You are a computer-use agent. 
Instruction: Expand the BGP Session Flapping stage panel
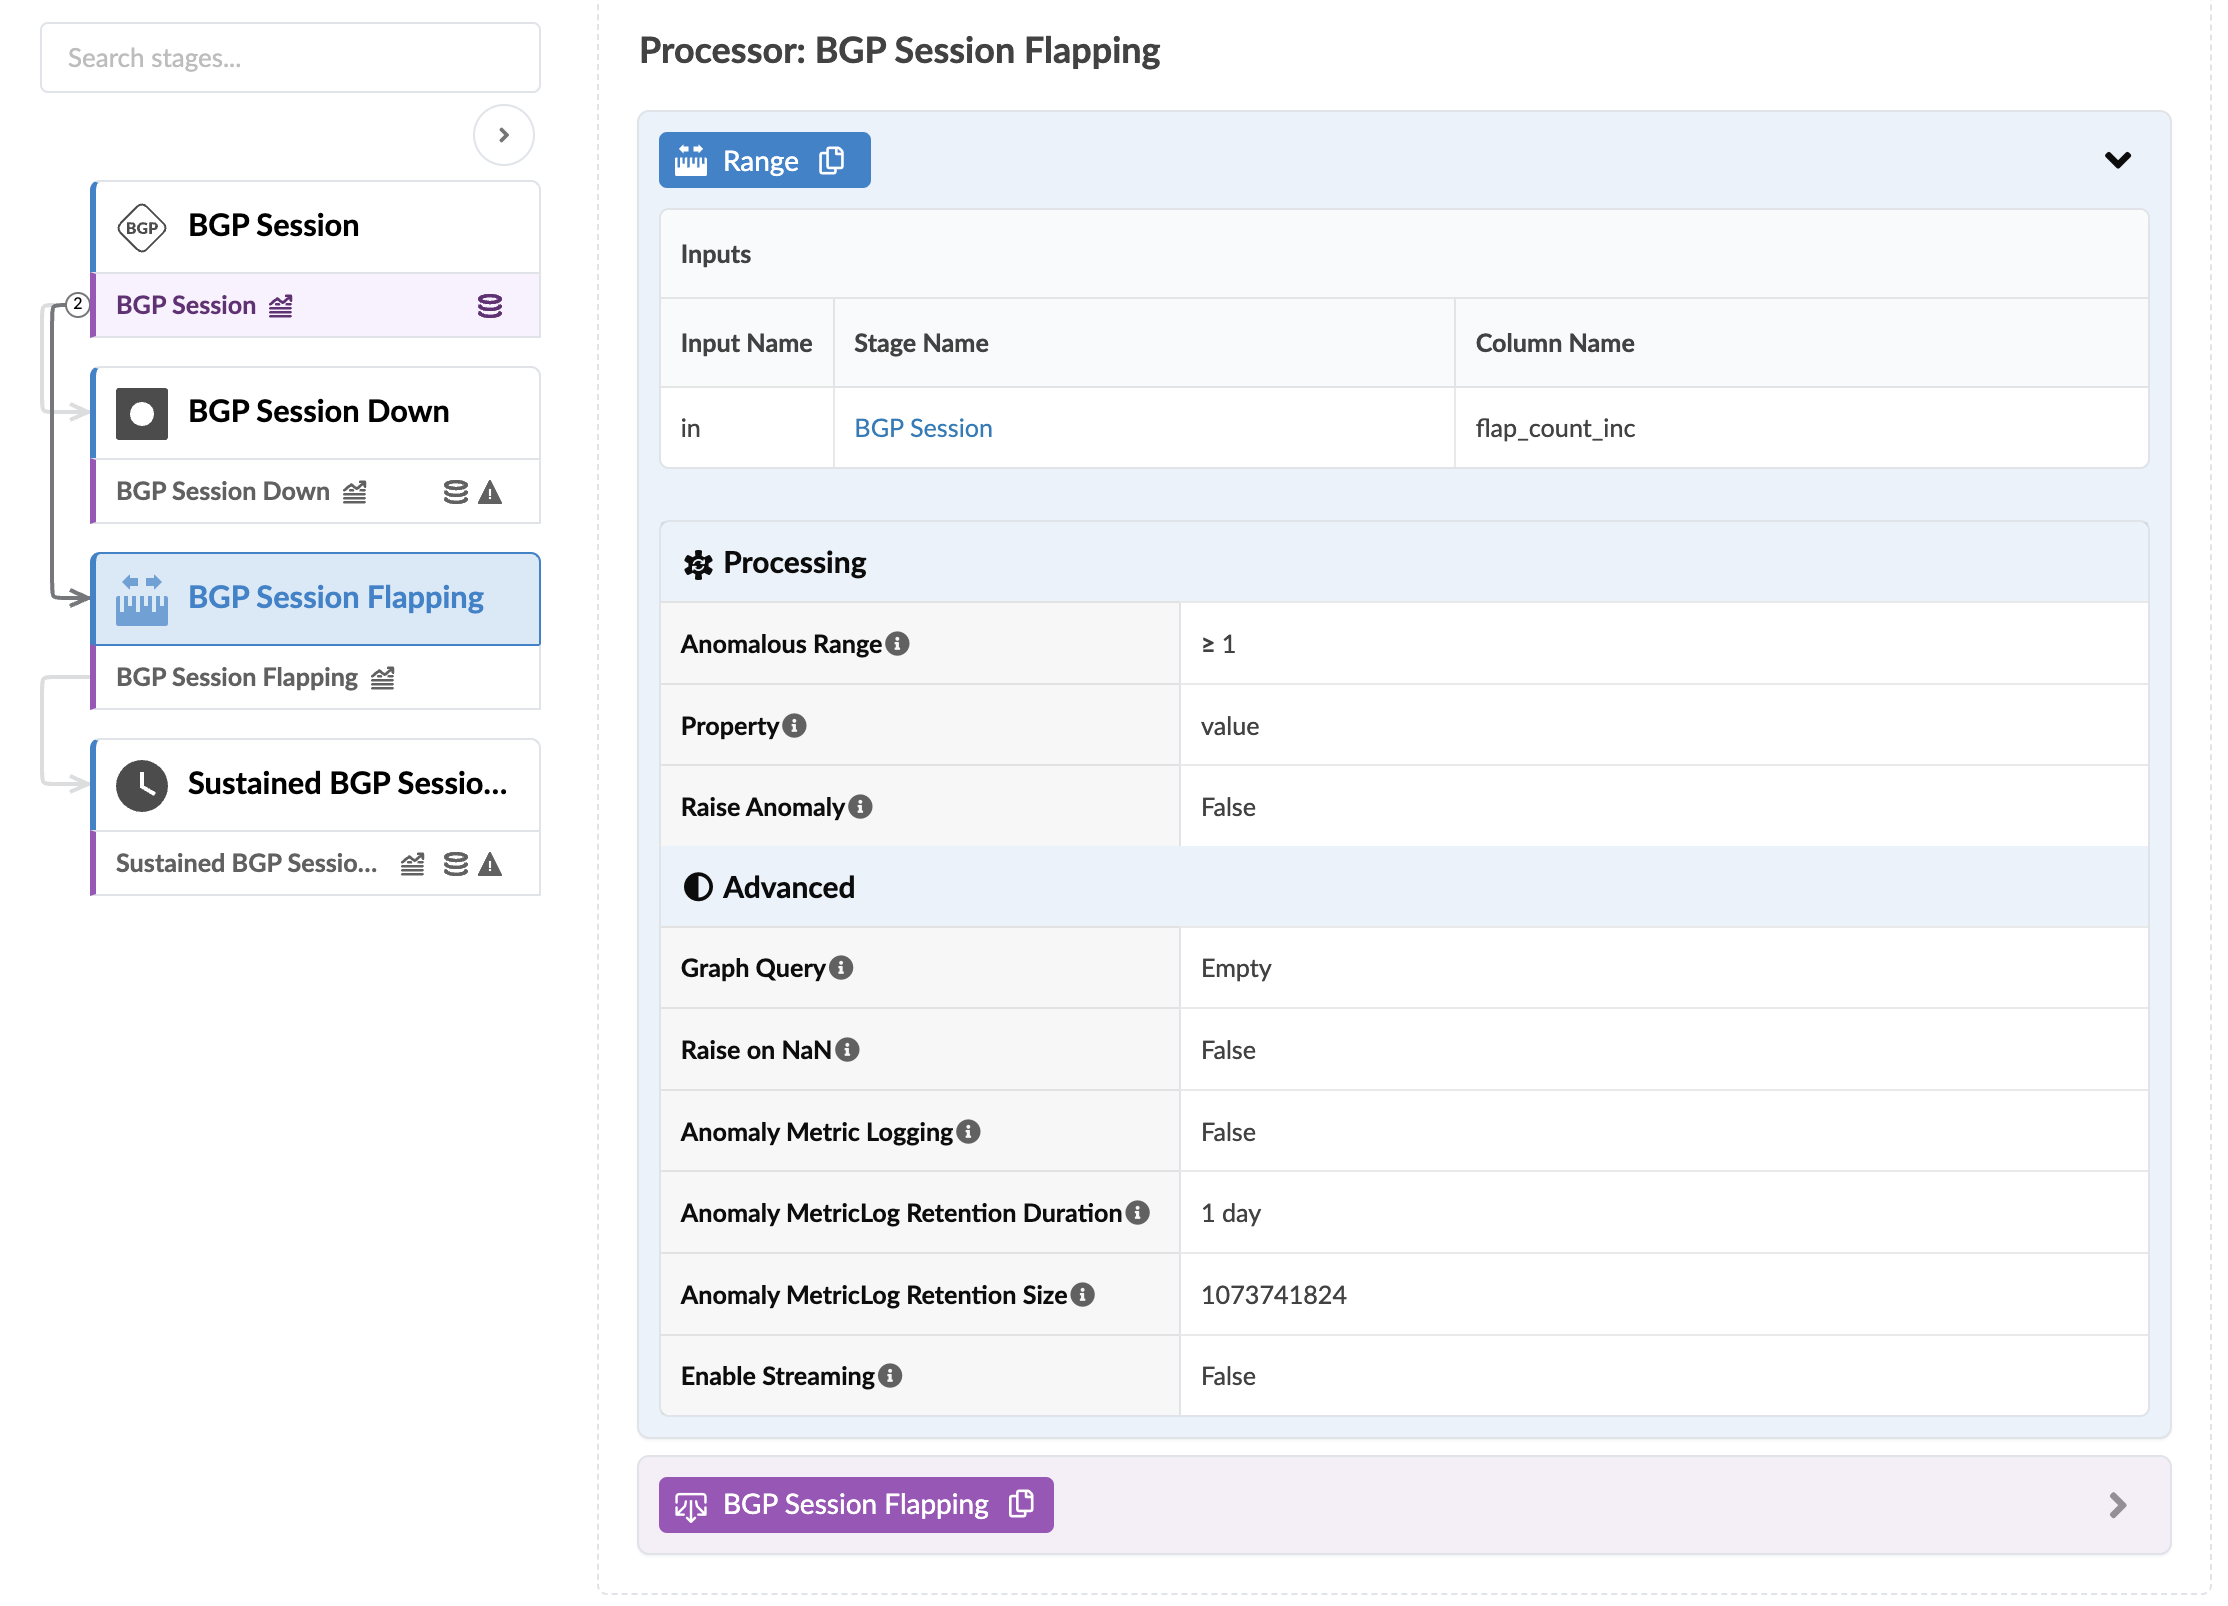point(2117,1505)
